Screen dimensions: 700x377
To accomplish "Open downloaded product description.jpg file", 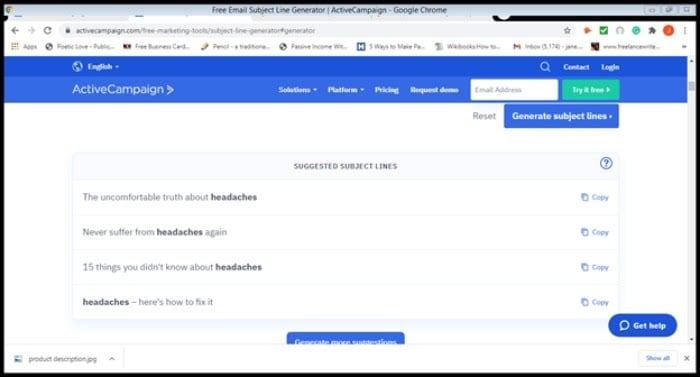I will [x=56, y=359].
